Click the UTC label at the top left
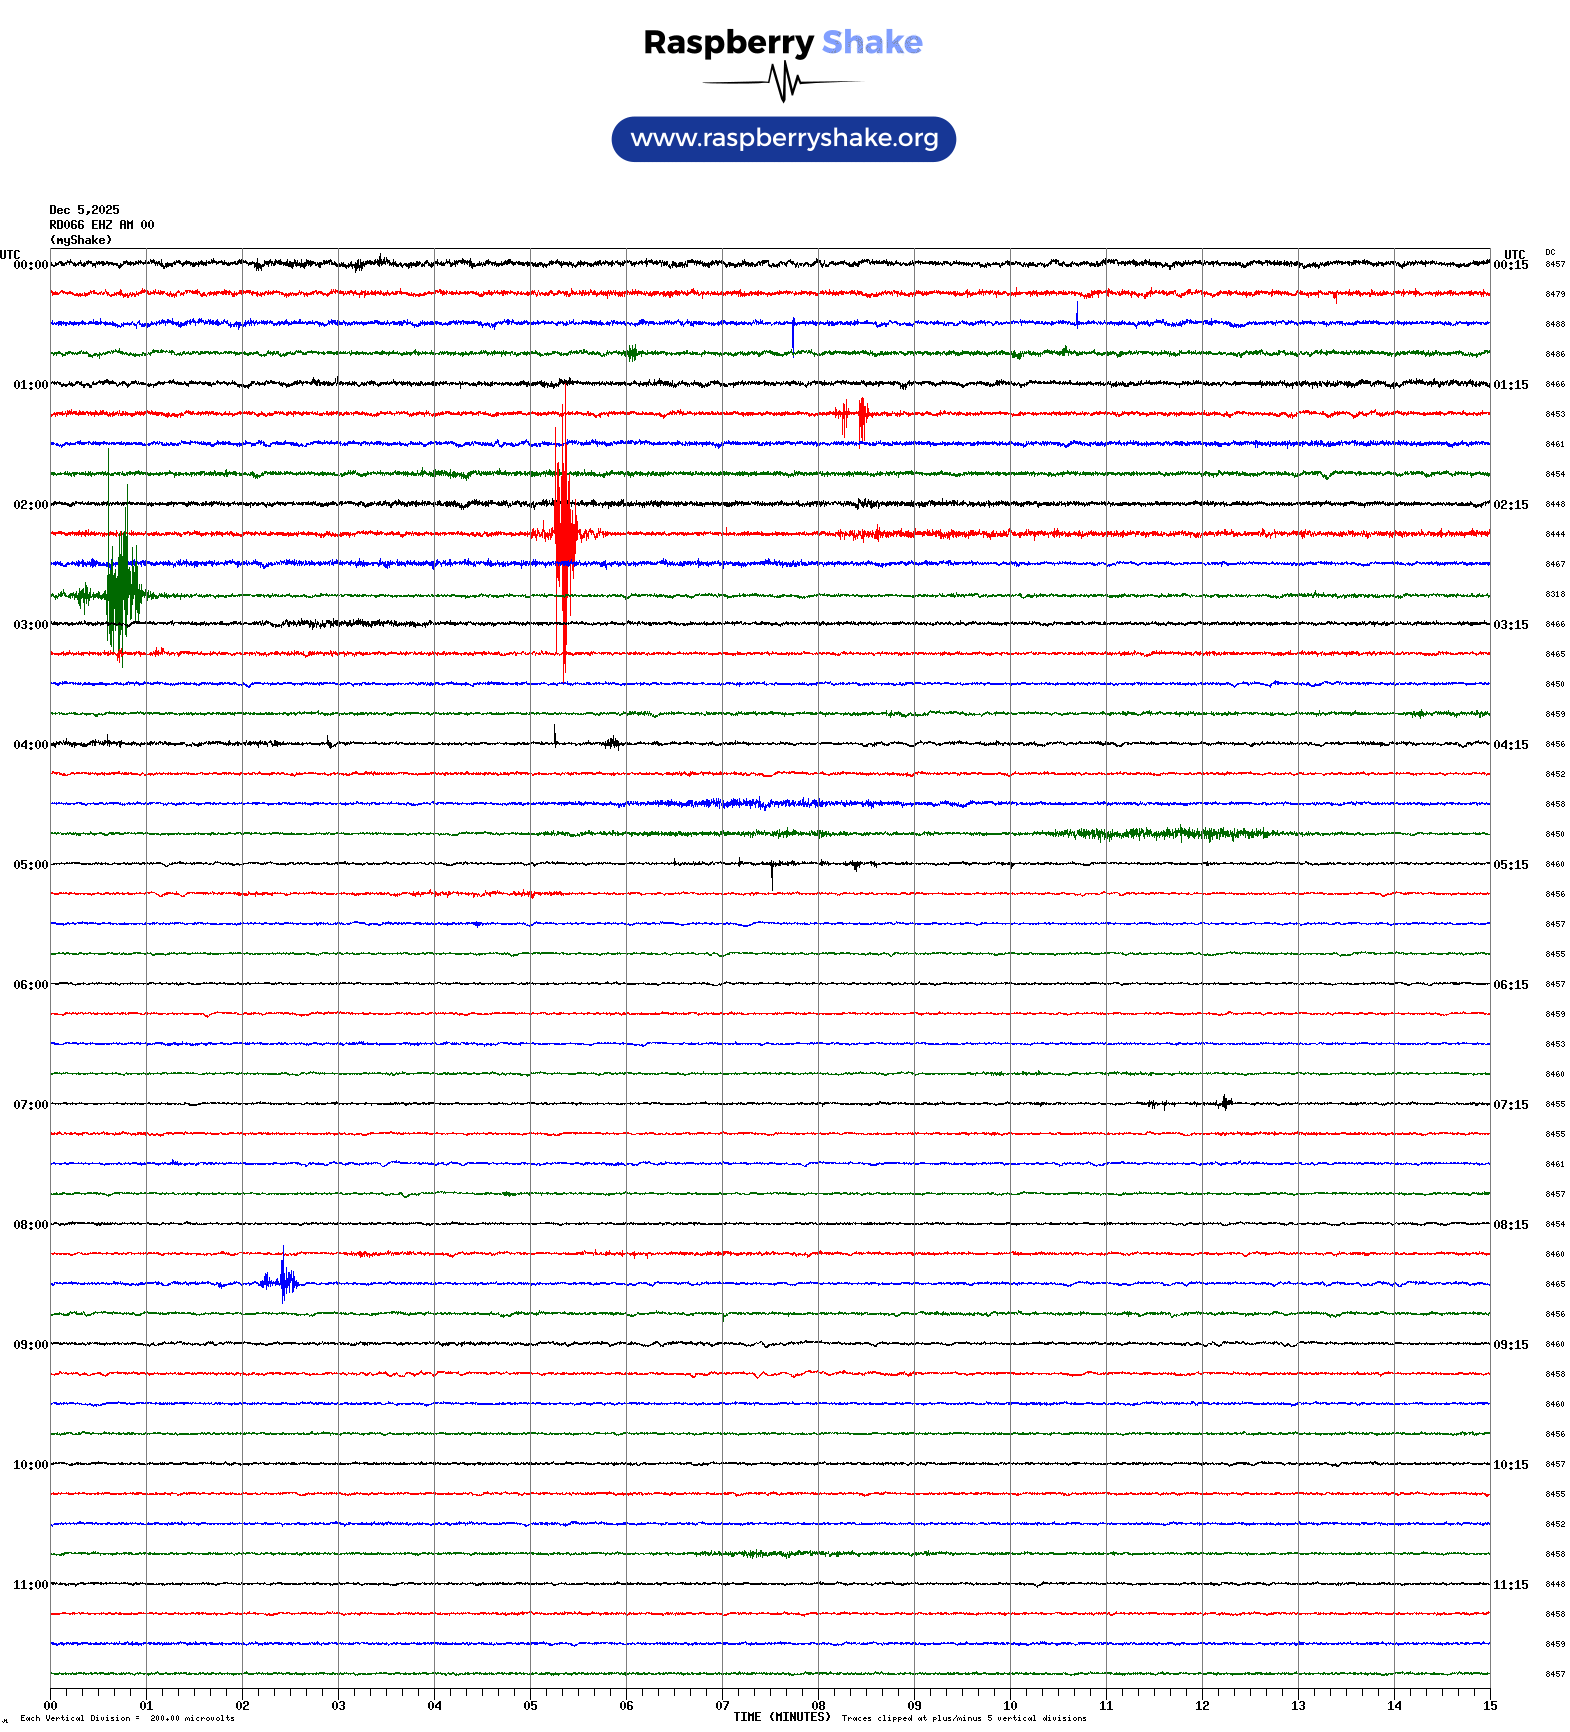This screenshot has height=1732, width=1570. click(x=10, y=255)
